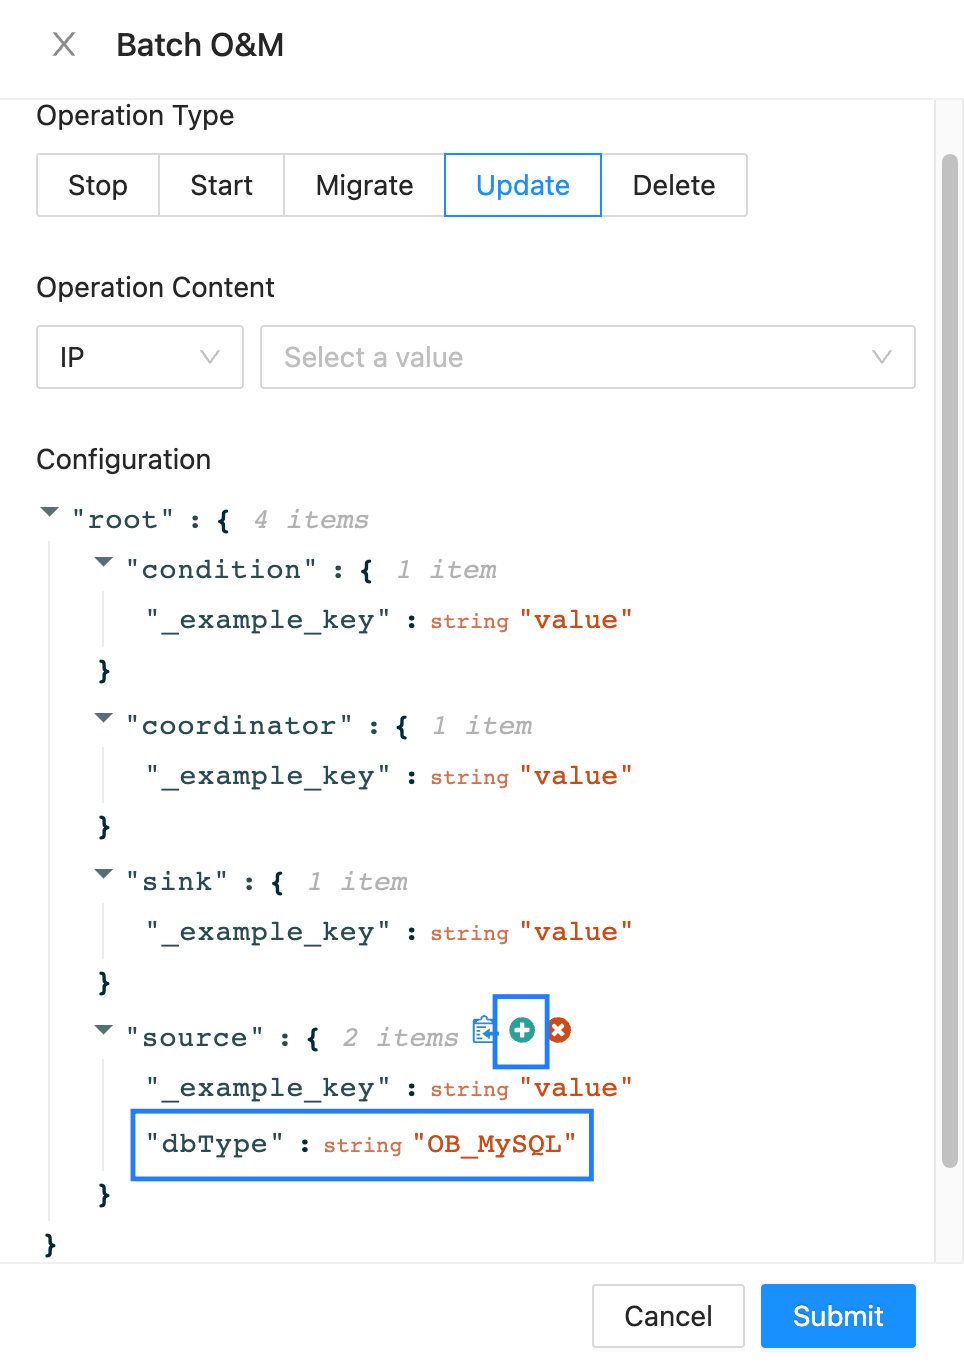The image size is (964, 1368).
Task: Submit the batch operation
Action: click(838, 1316)
